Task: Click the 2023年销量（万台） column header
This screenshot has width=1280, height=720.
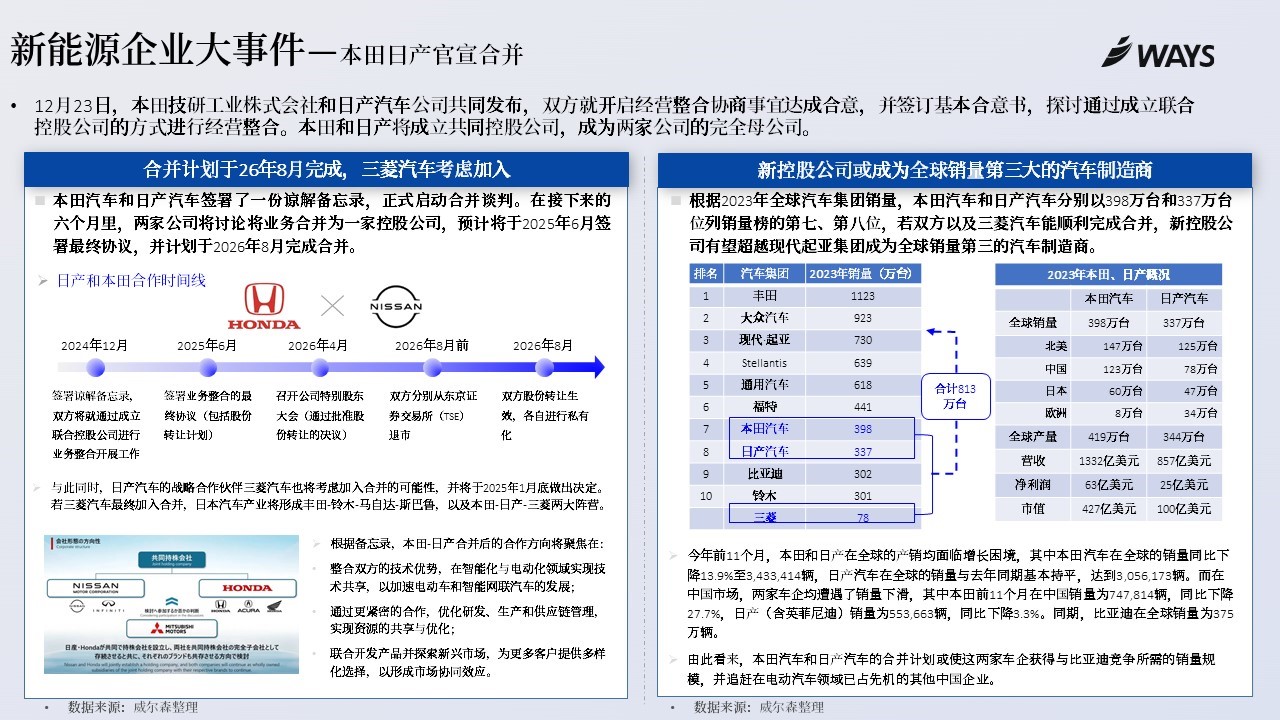Action: [x=864, y=274]
